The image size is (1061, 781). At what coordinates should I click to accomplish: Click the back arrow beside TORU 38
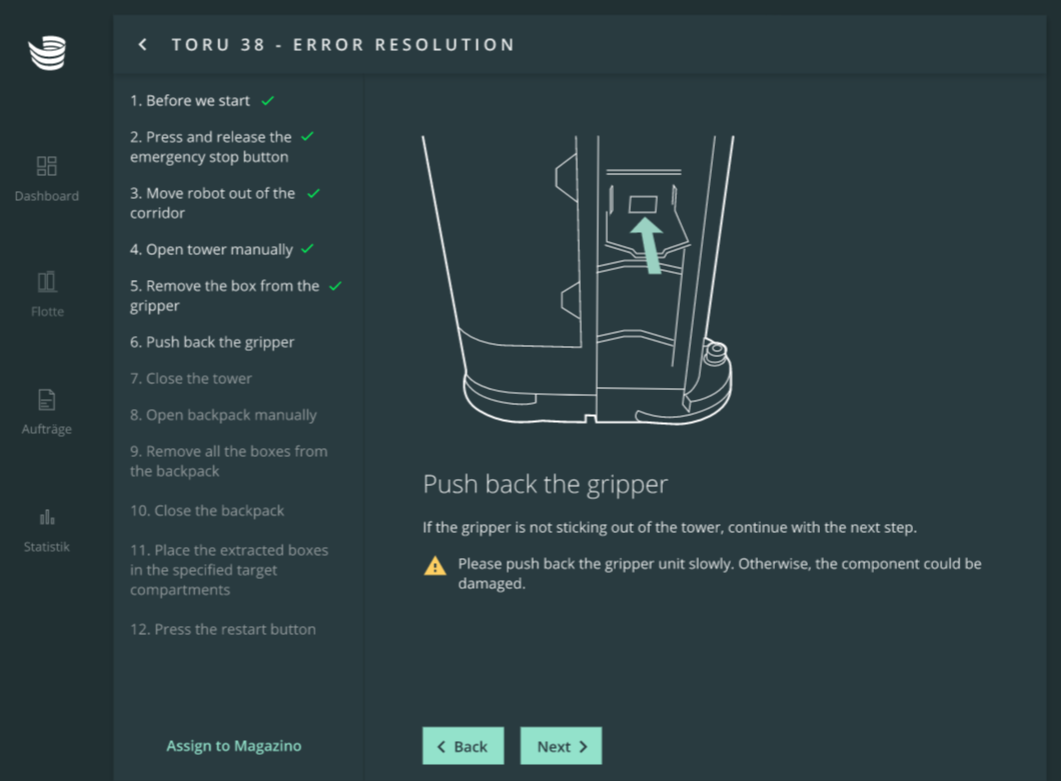(x=143, y=45)
